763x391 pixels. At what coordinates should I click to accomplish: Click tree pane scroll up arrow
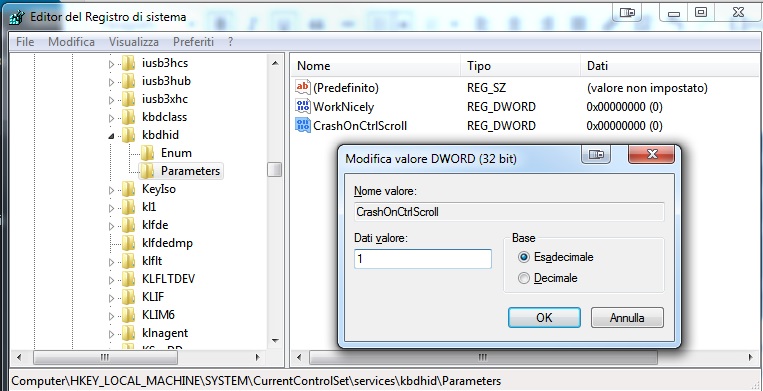pyautogui.click(x=274, y=63)
